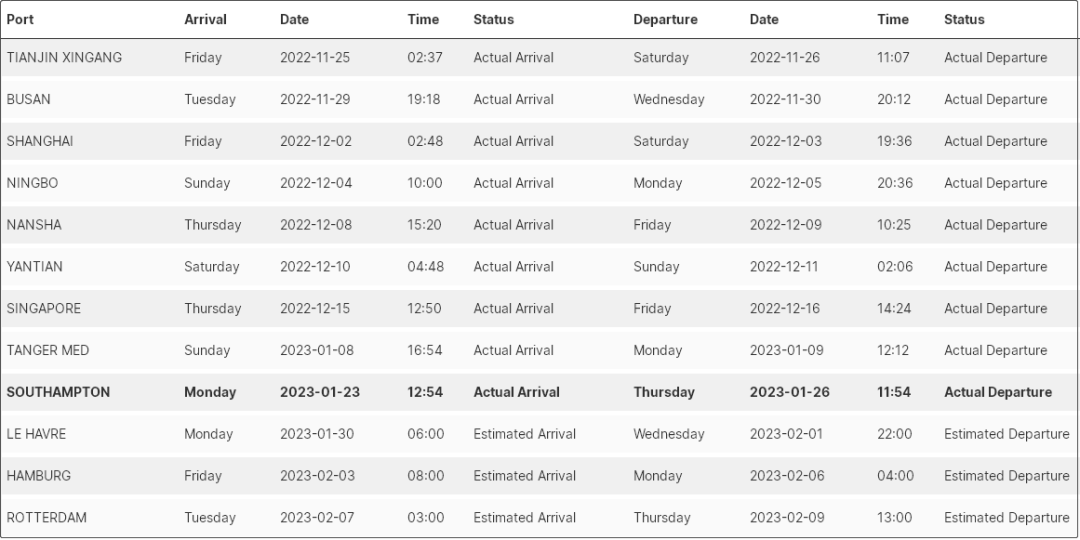Click the HAMBURG port name

39,476
